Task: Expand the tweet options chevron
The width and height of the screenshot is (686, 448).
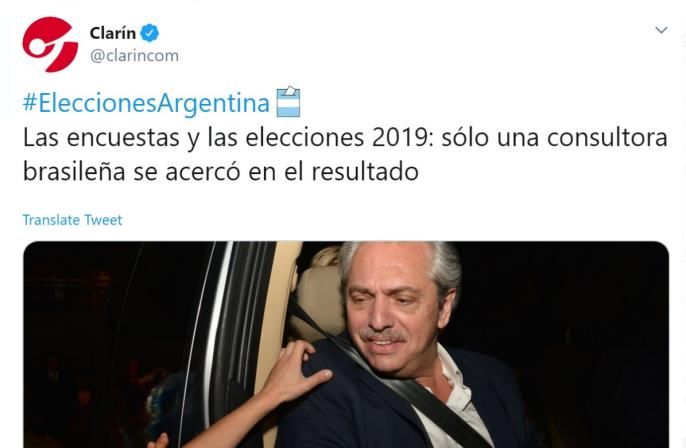Action: click(661, 30)
